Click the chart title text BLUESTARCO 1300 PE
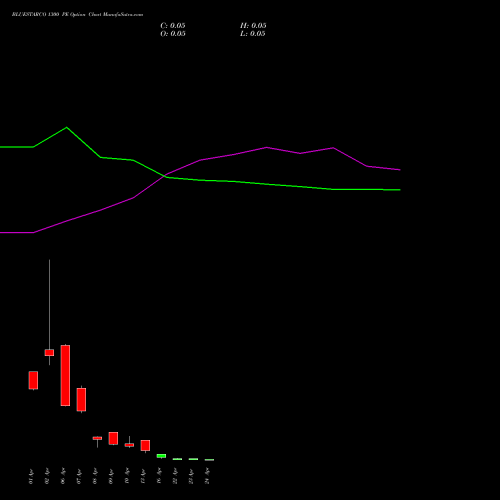 (x=40, y=14)
